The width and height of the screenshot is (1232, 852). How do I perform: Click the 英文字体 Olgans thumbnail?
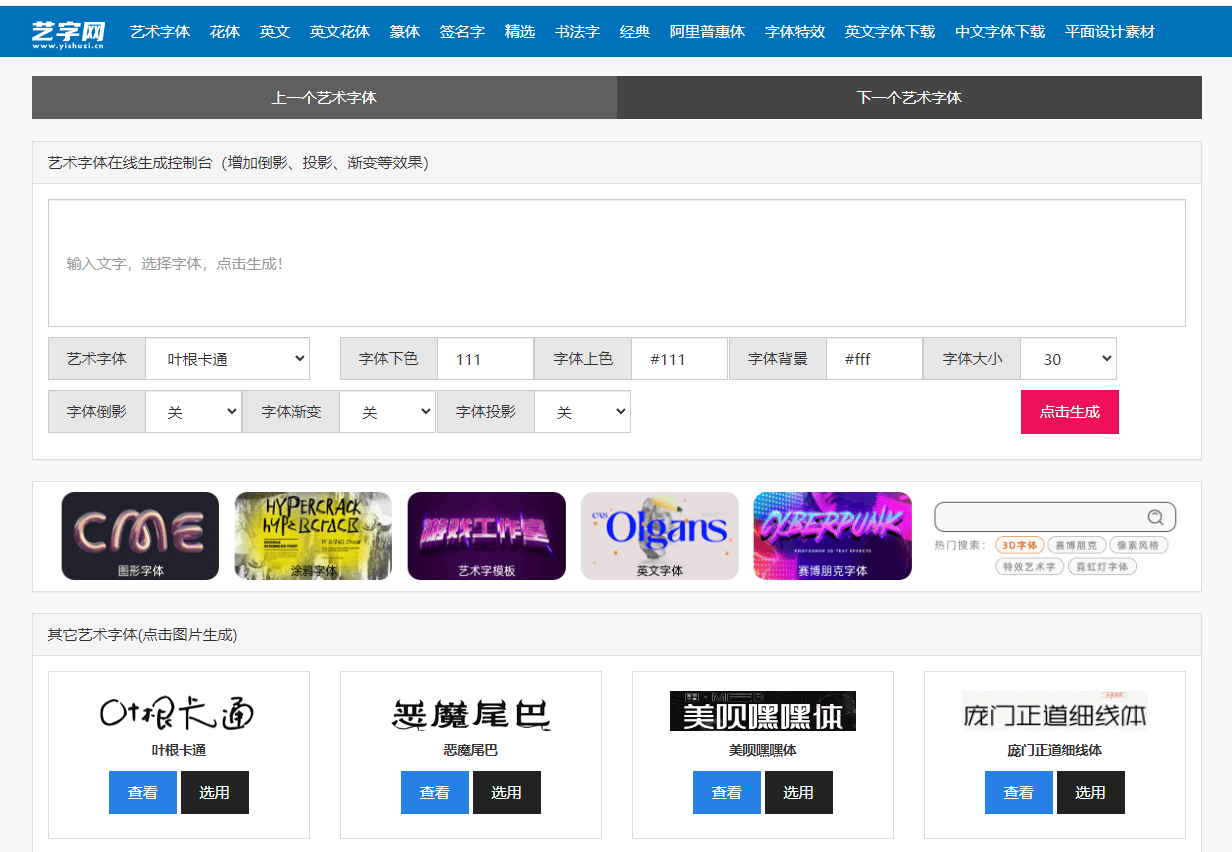click(659, 536)
